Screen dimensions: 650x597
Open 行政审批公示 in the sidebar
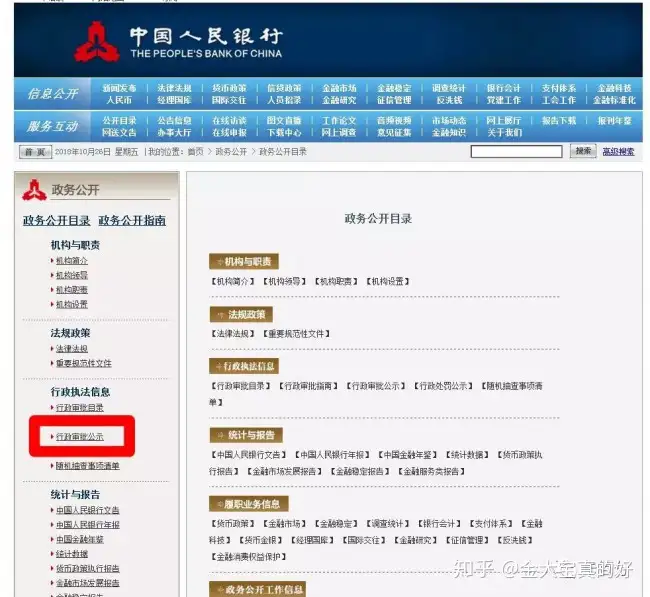(x=80, y=437)
